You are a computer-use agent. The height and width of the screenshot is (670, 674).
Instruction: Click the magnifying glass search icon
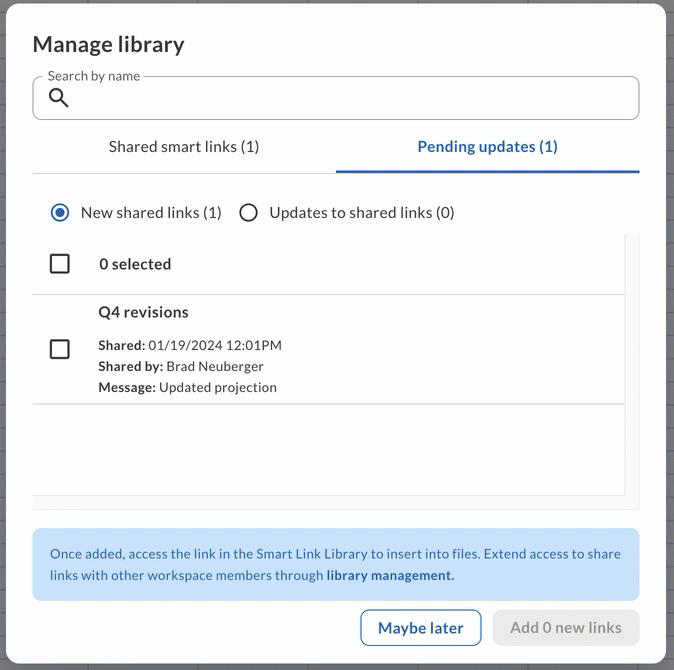(58, 98)
